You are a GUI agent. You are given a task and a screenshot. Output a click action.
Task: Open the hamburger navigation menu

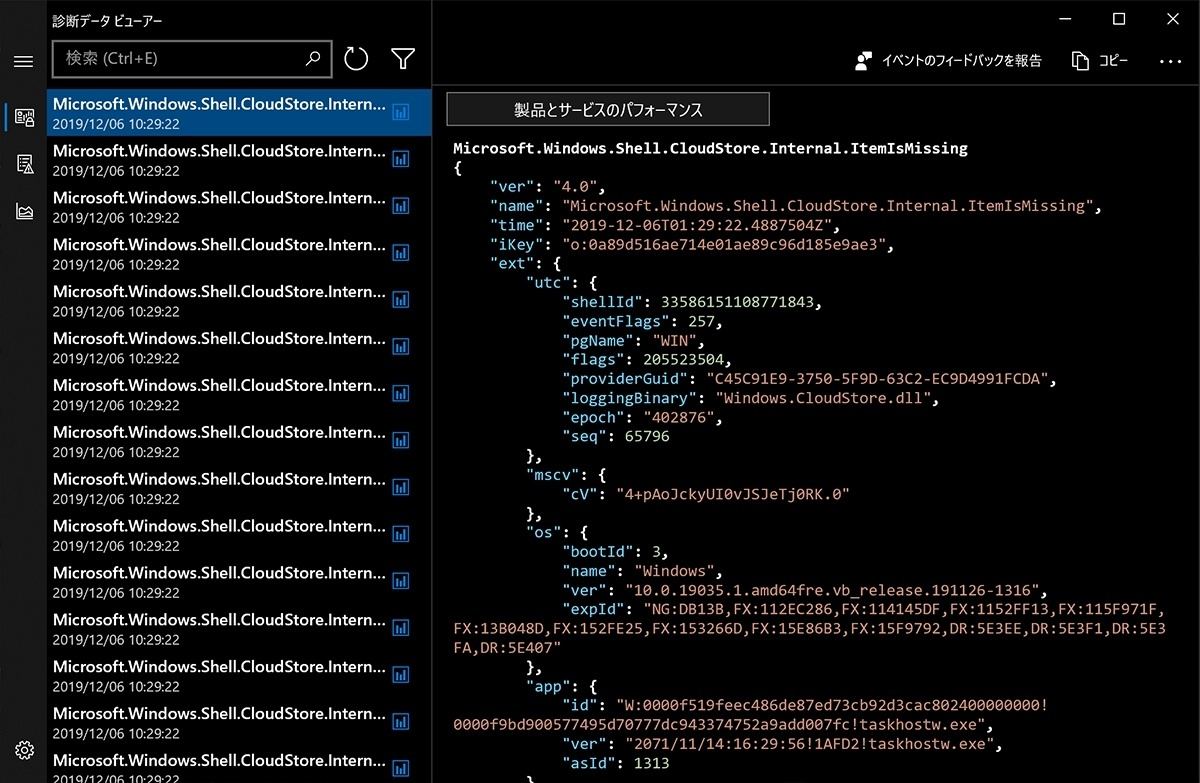pos(23,61)
